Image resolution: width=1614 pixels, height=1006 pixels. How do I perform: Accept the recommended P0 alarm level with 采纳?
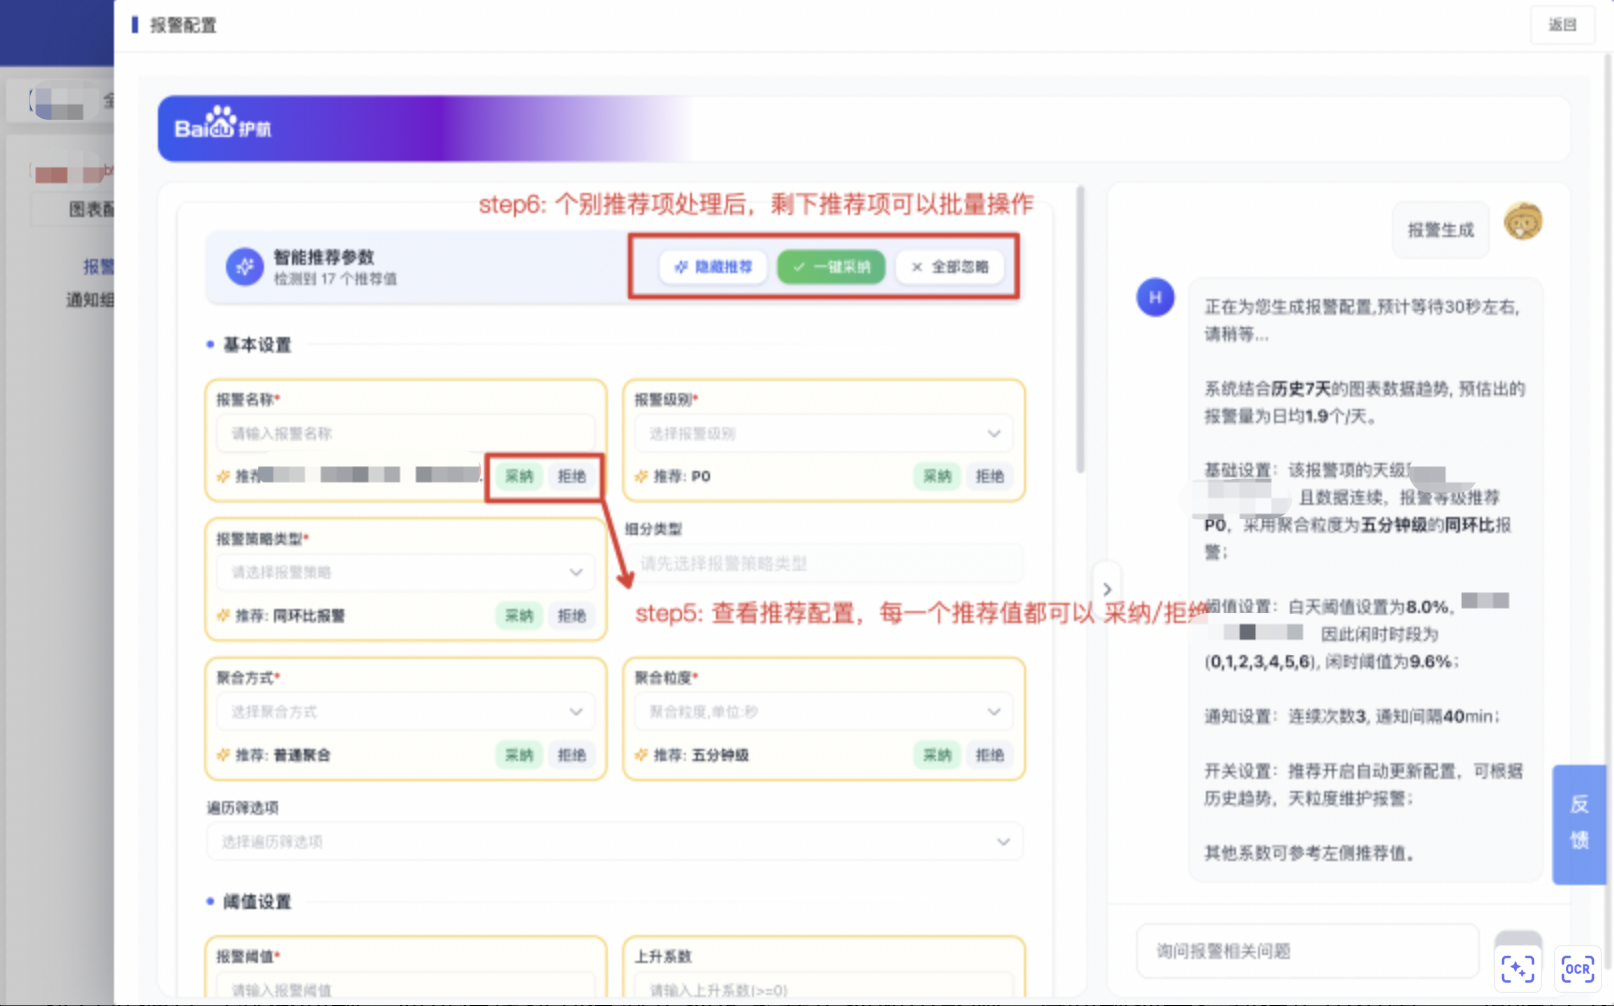pos(936,477)
